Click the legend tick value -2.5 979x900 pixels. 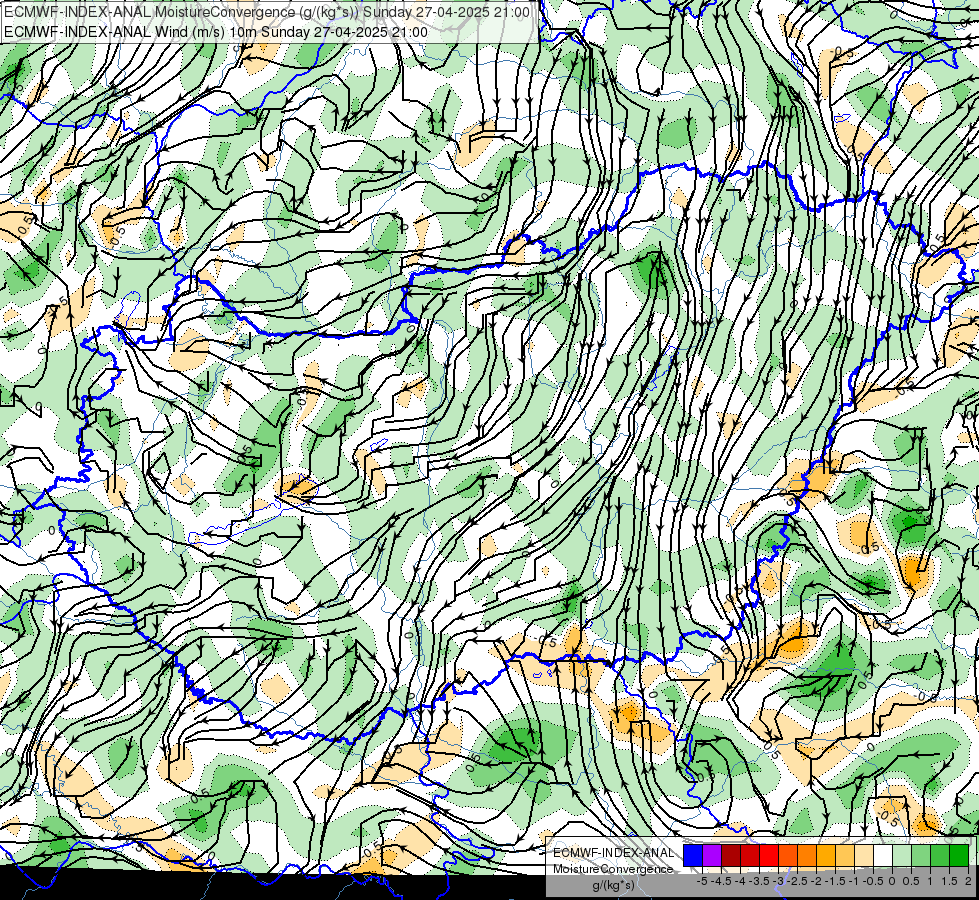click(x=797, y=881)
